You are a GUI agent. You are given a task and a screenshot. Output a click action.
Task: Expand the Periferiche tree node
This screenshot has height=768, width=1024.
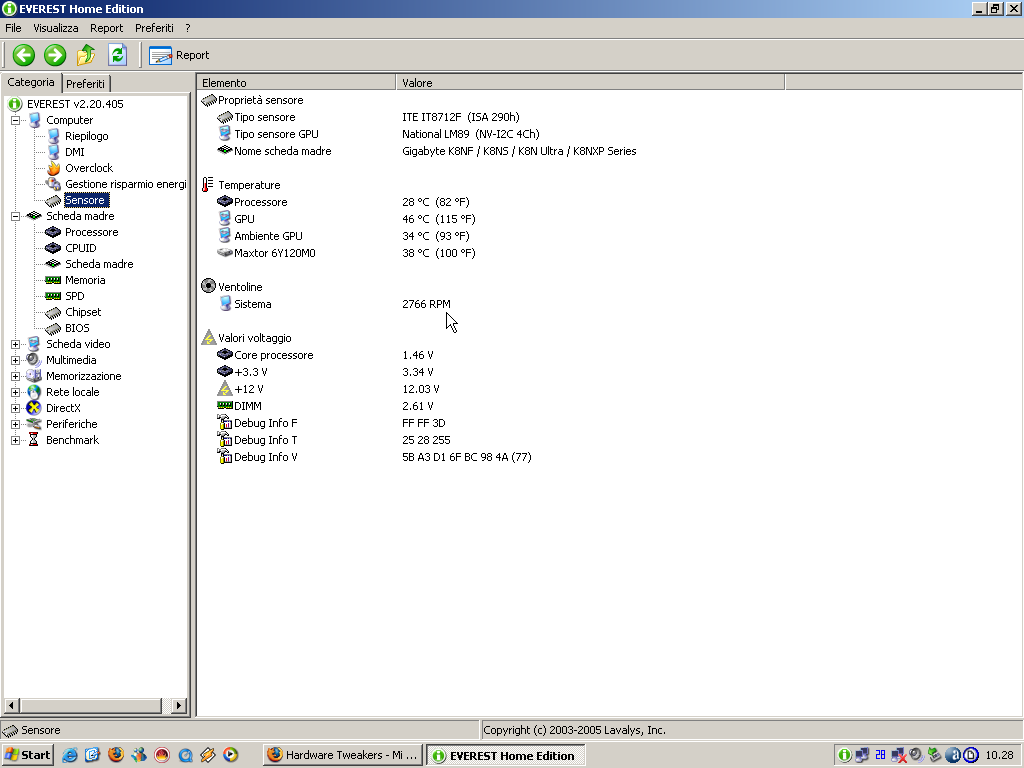tap(15, 424)
